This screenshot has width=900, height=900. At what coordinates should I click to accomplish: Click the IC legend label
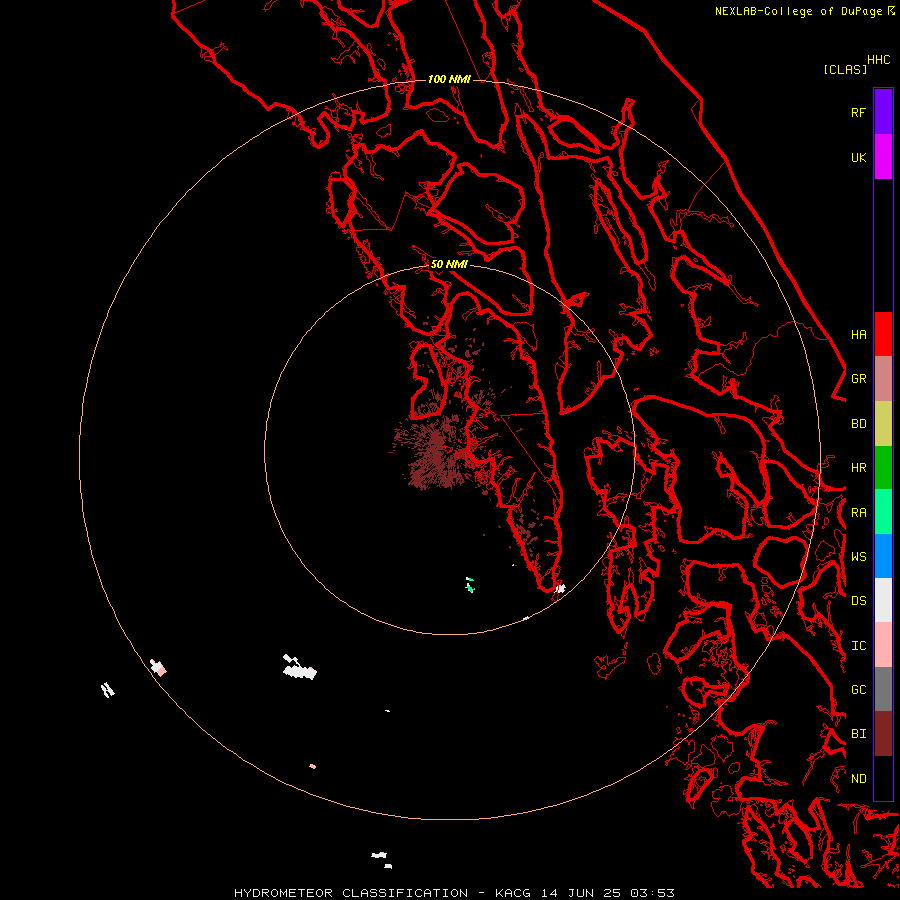(x=858, y=646)
